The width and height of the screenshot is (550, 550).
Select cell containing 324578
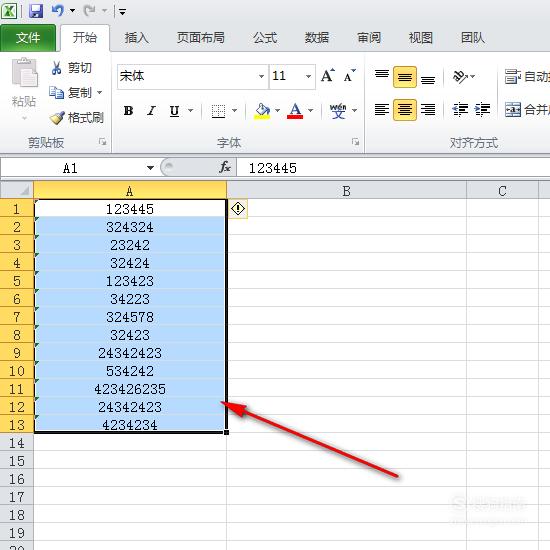tap(130, 317)
